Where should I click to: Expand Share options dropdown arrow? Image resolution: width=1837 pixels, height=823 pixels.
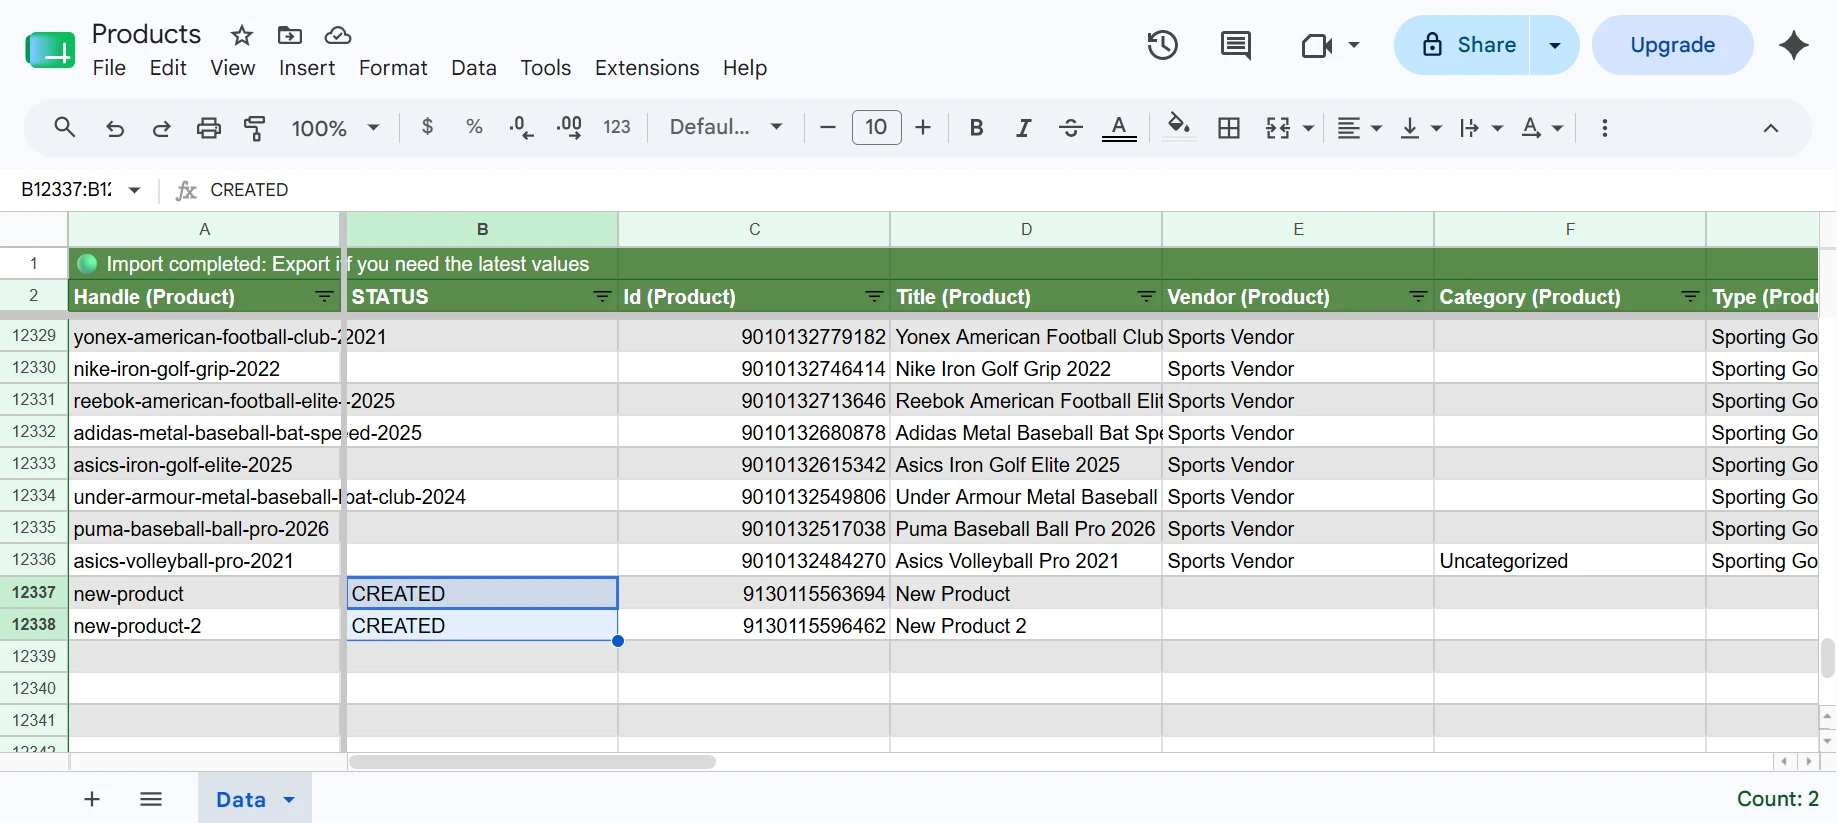pos(1555,45)
